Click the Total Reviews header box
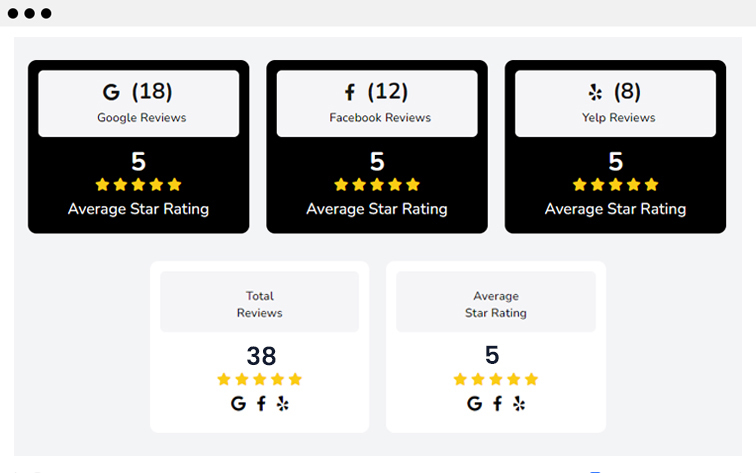756x473 pixels. click(x=259, y=302)
